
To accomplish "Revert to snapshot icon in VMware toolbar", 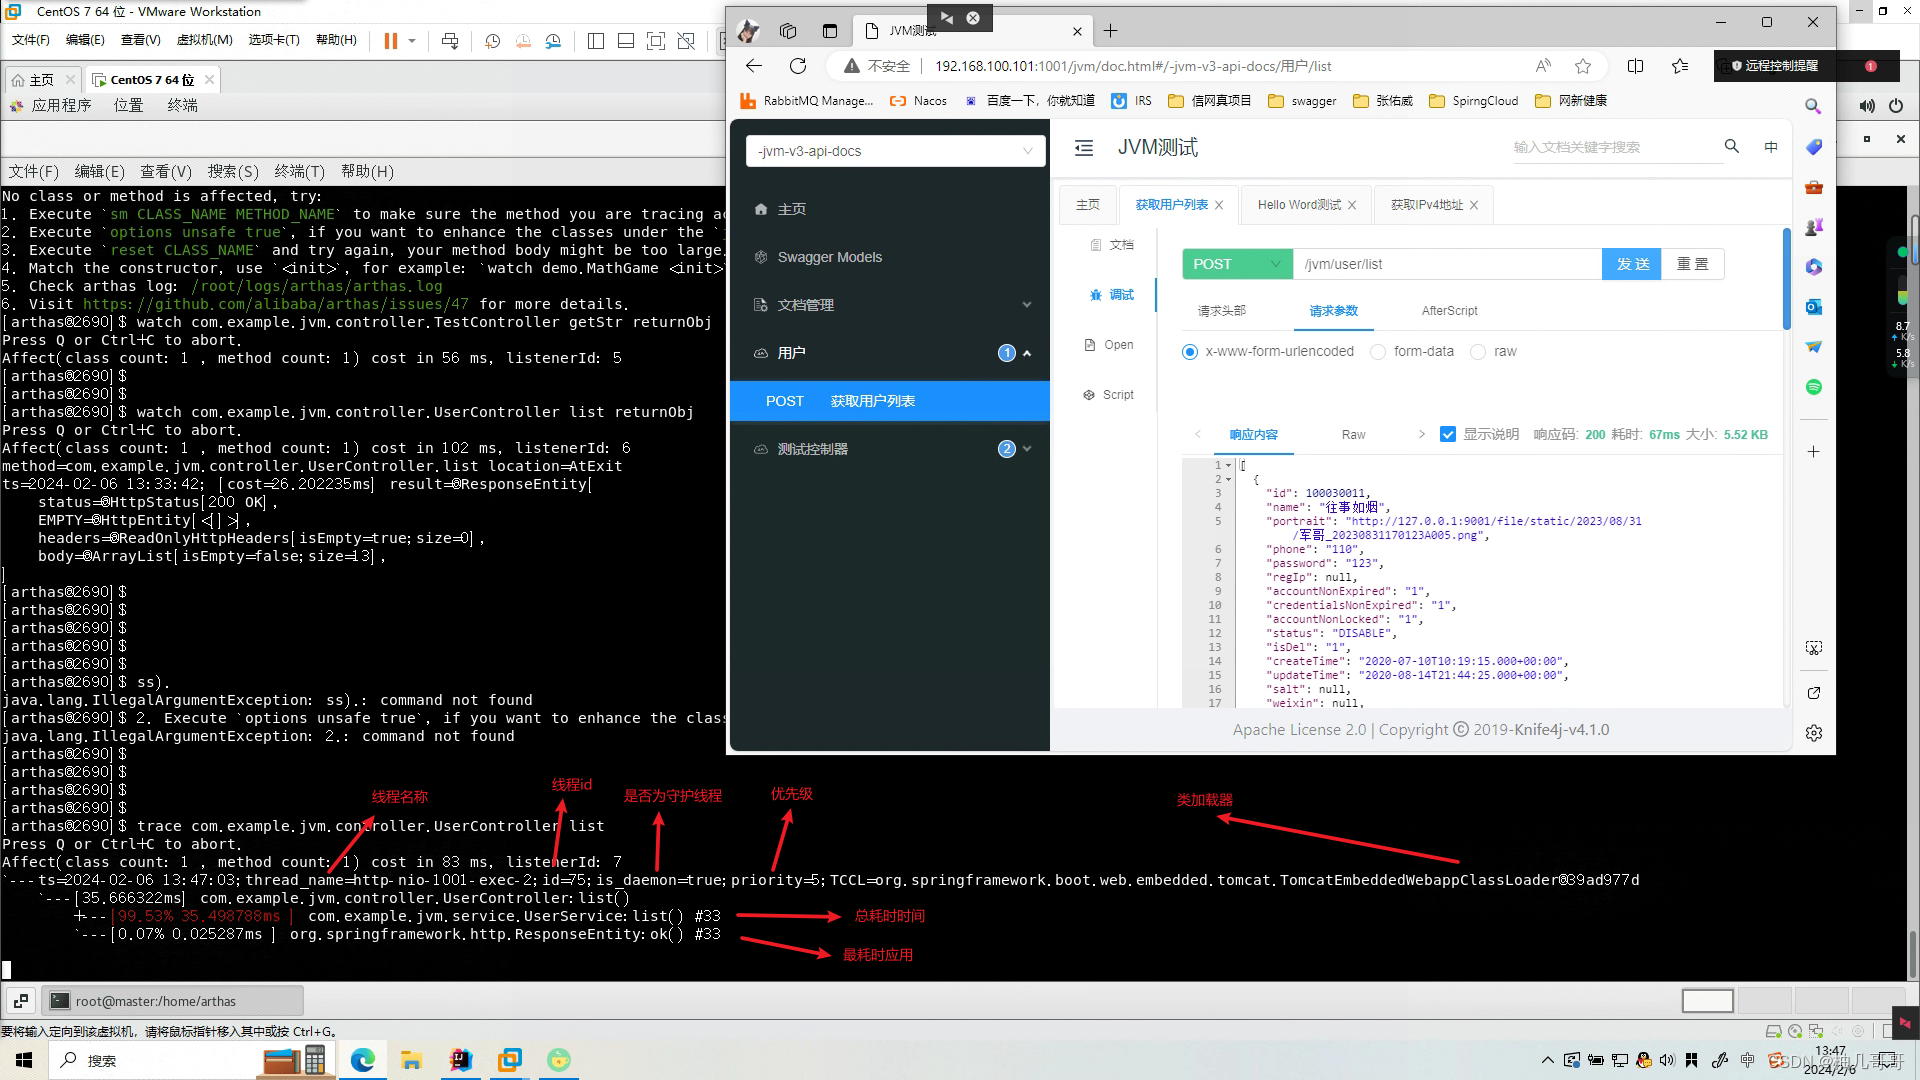I will [523, 41].
